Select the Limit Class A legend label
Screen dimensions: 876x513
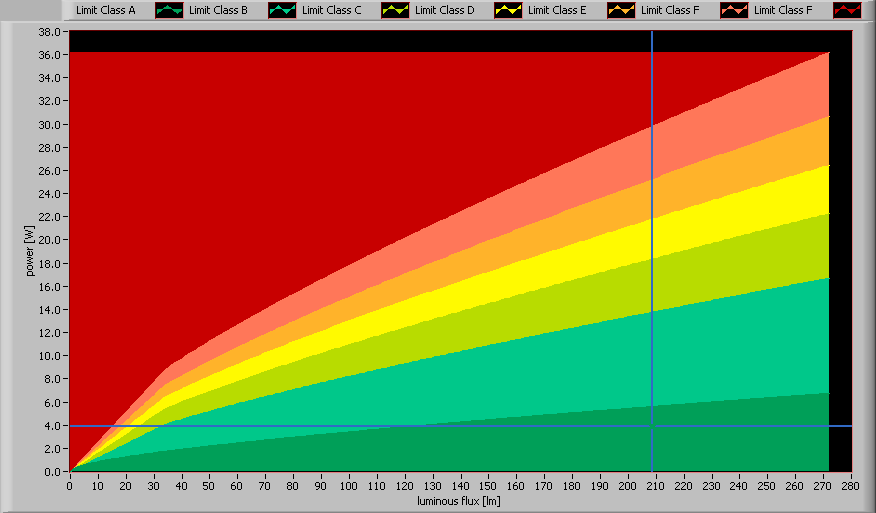tap(105, 10)
